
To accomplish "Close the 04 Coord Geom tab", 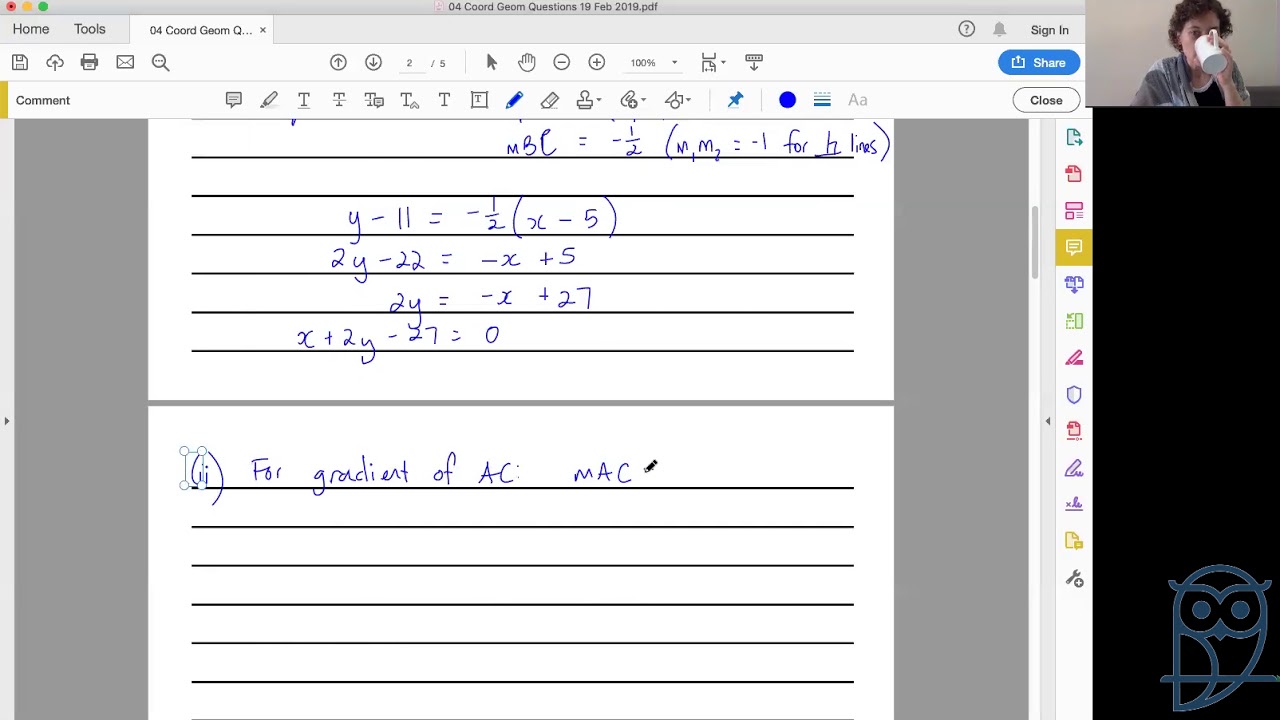I will pyautogui.click(x=263, y=30).
